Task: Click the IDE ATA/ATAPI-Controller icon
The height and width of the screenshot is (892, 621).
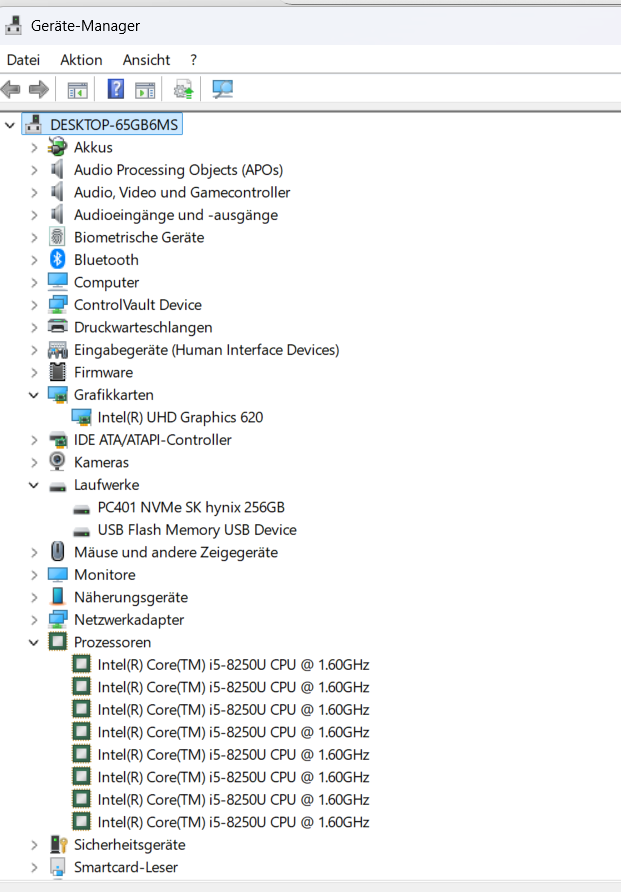Action: pyautogui.click(x=57, y=439)
